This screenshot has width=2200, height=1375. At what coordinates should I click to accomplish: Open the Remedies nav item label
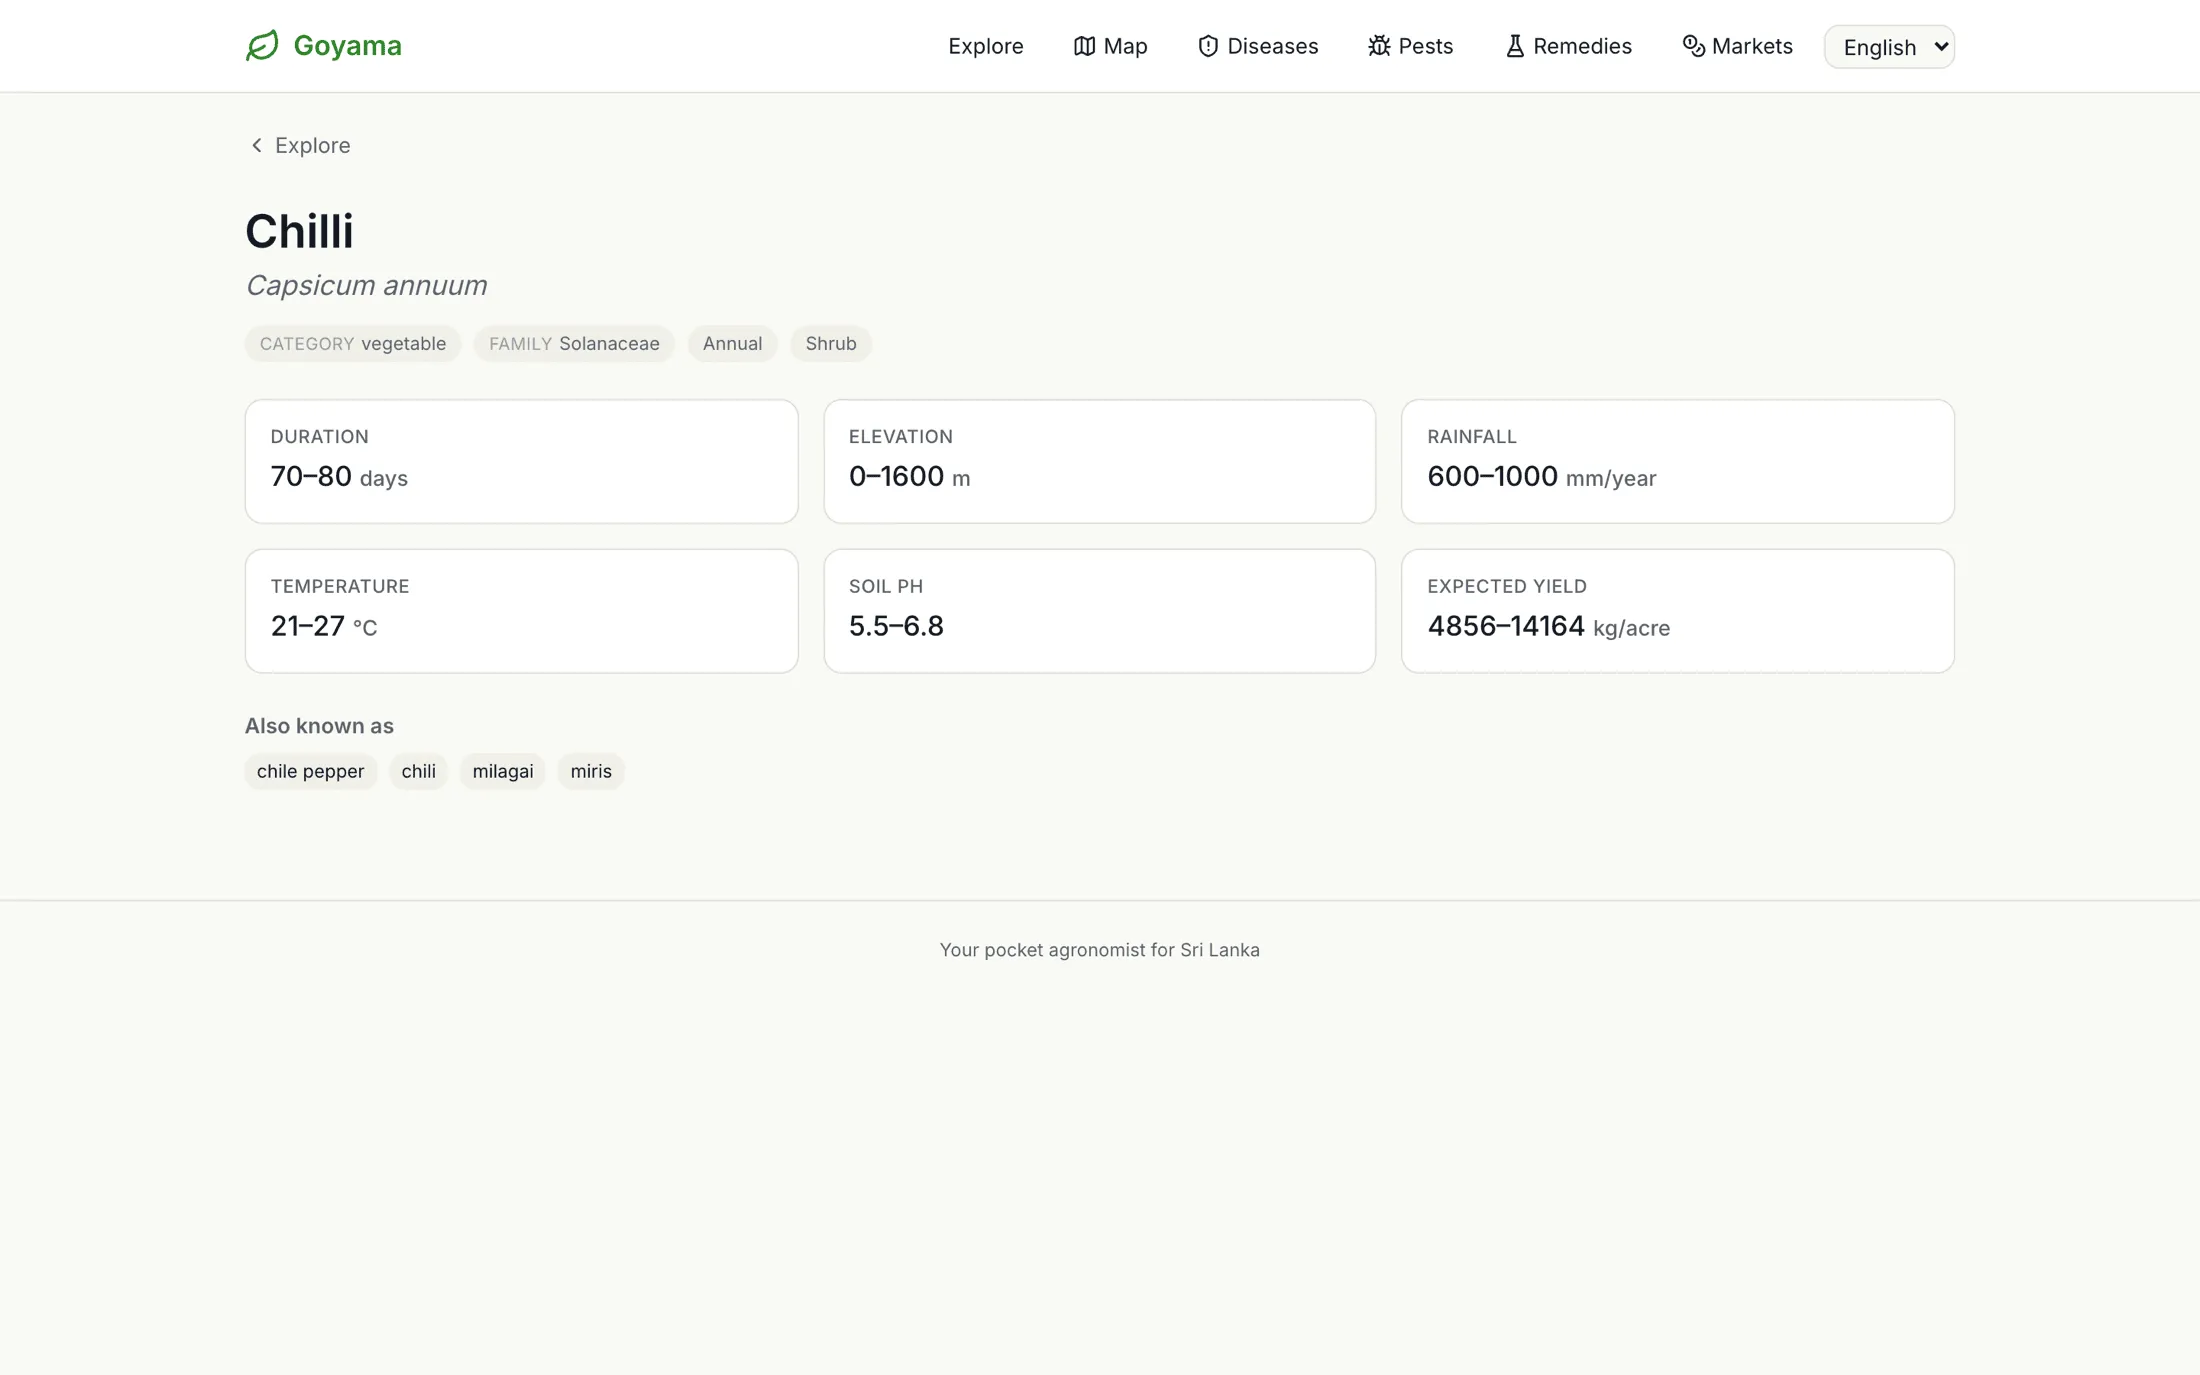click(x=1582, y=46)
